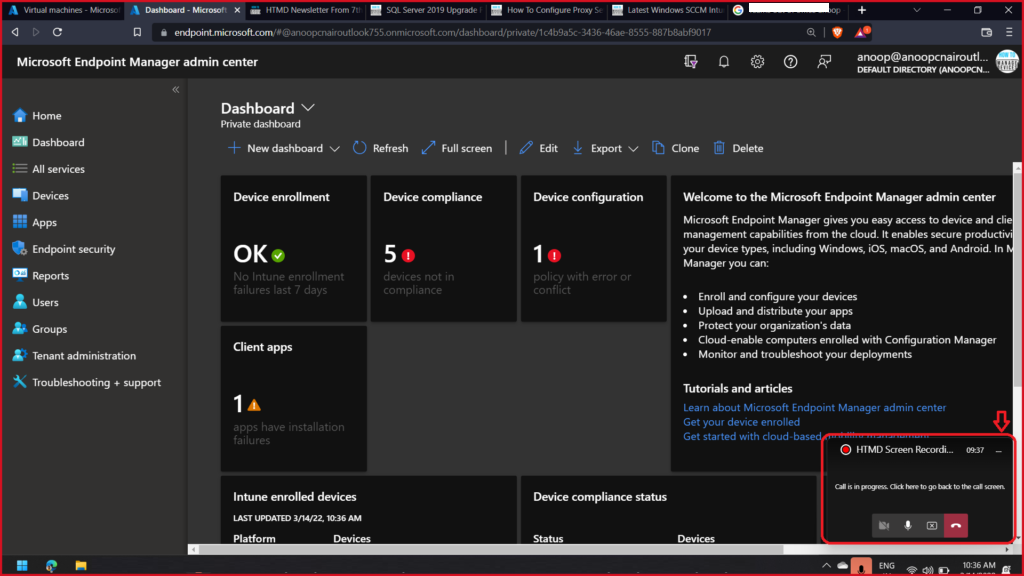Open the feedback icon in header
This screenshot has height=576, width=1024.
(824, 61)
